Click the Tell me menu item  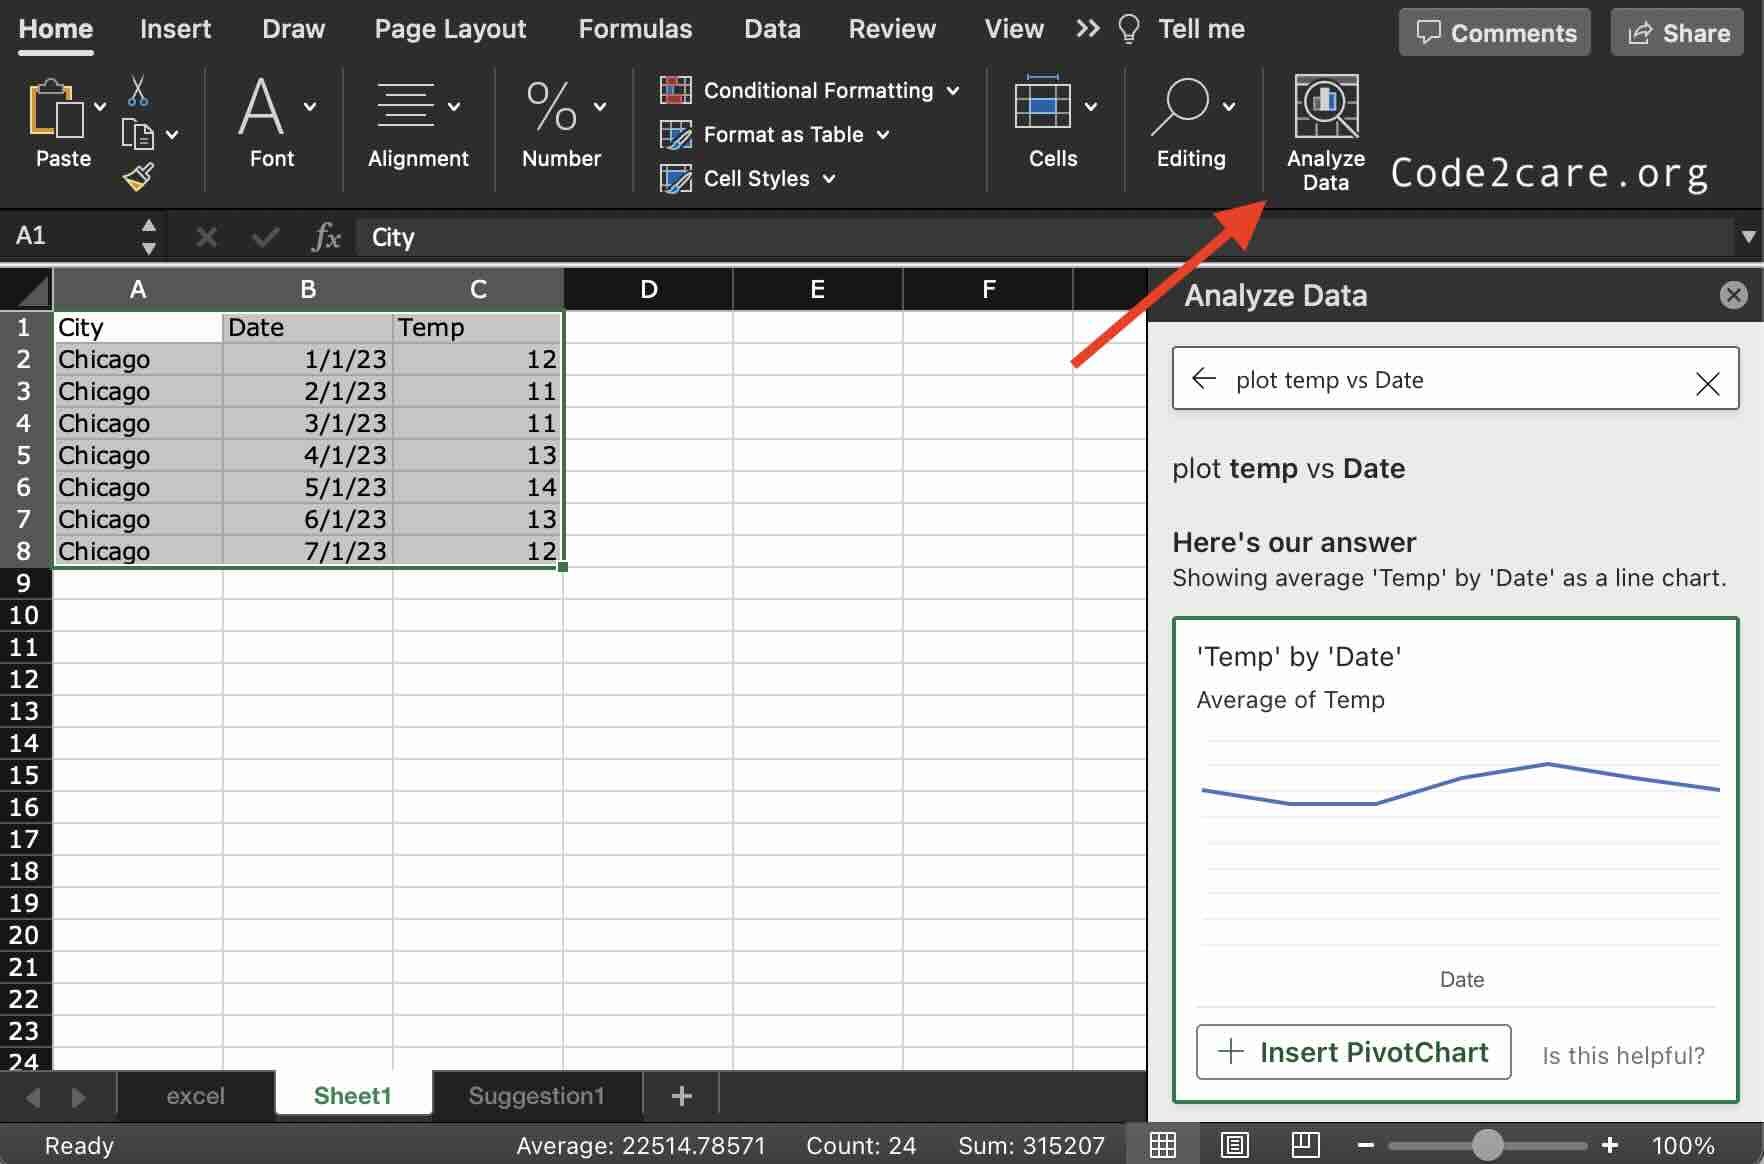tap(1200, 29)
